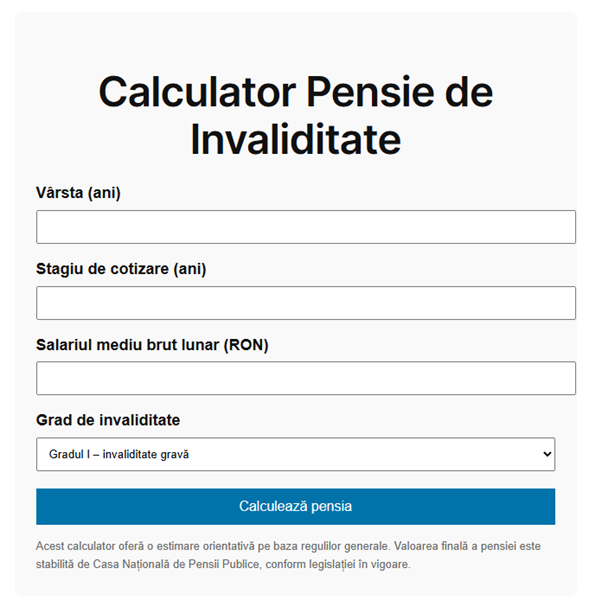This screenshot has height=613, width=602.
Task: Click the "Salariul mediu brut lunar (RON)" label
Action: pos(152,345)
